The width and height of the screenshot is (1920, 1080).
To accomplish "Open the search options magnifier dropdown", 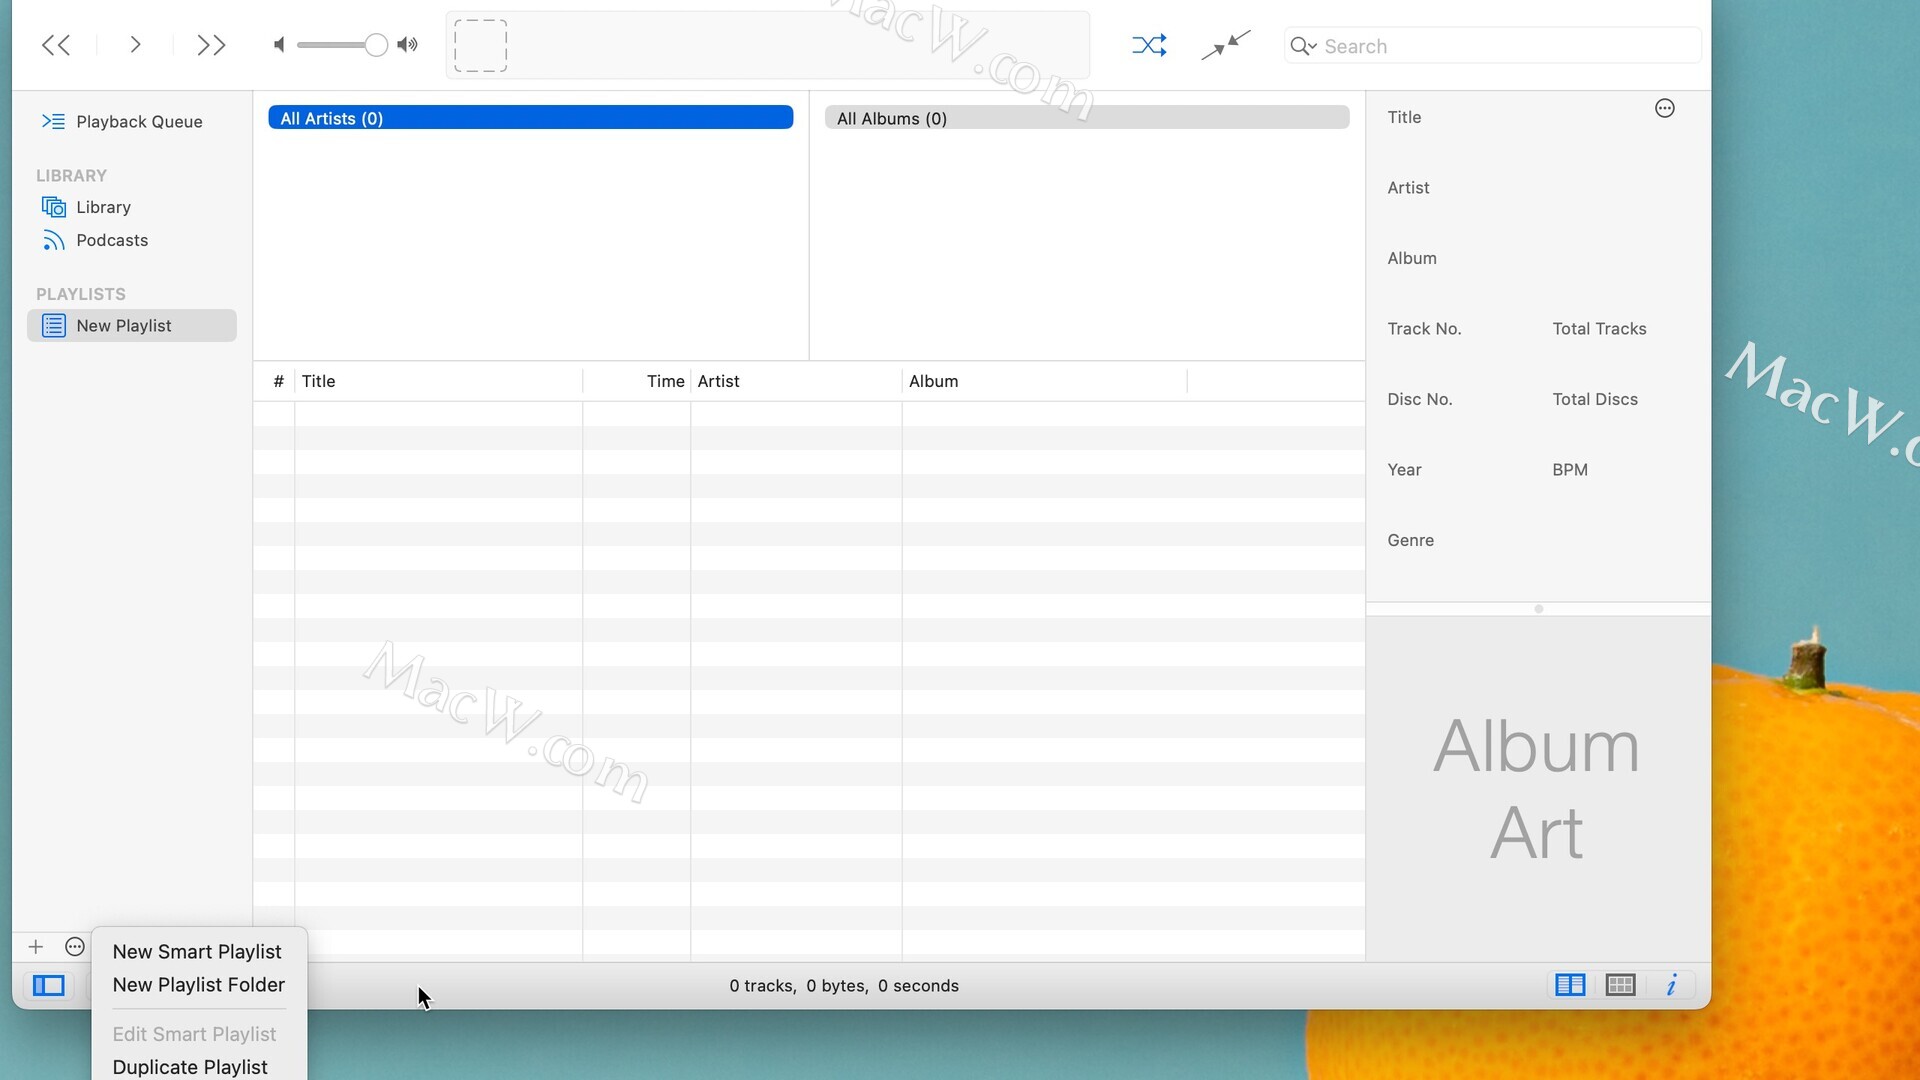I will [x=1303, y=46].
